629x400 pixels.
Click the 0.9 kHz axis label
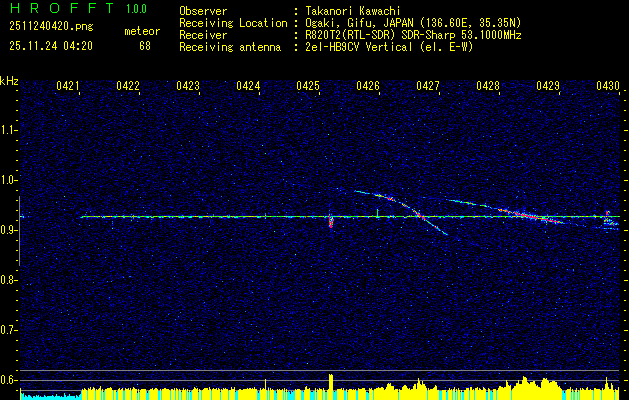tap(8, 230)
